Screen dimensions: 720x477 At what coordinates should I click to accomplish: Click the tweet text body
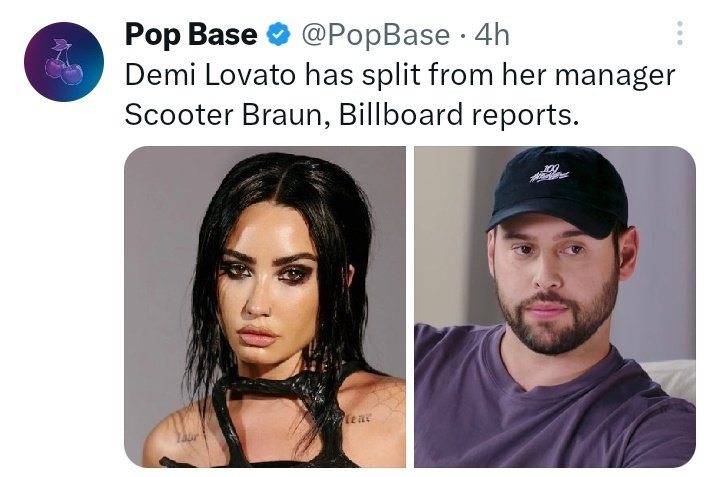tap(400, 94)
